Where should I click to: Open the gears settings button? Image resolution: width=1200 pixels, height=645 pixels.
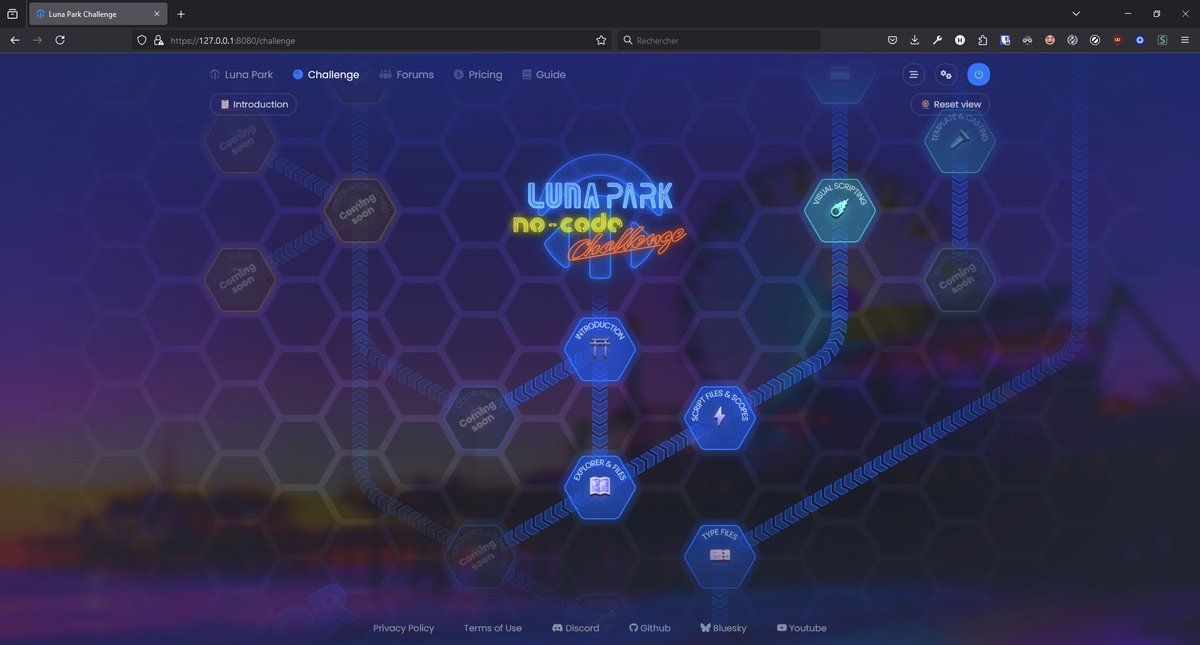point(945,74)
